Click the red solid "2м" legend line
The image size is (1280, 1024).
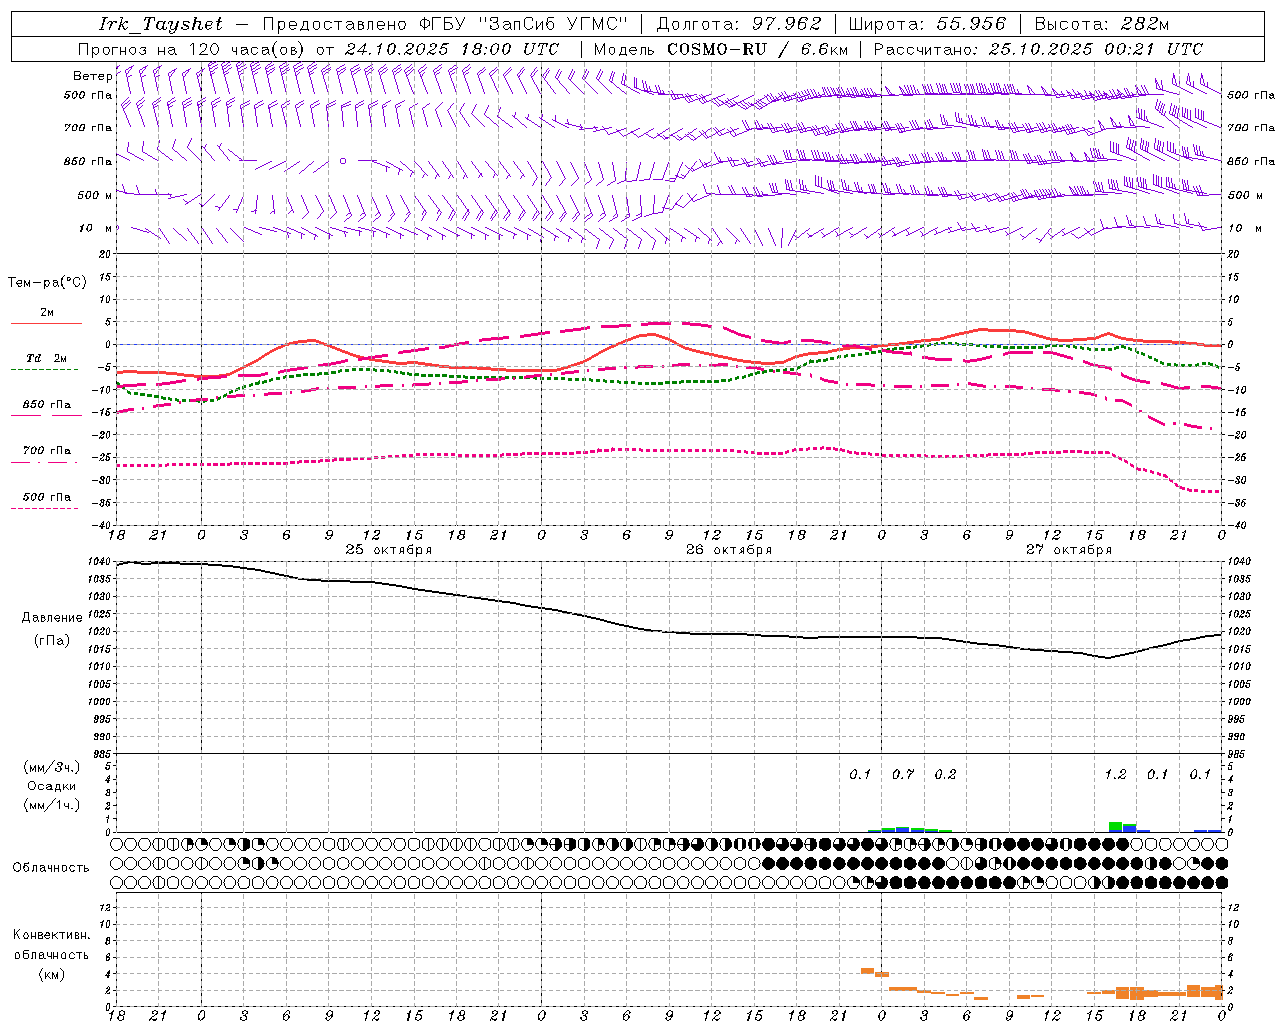46,324
